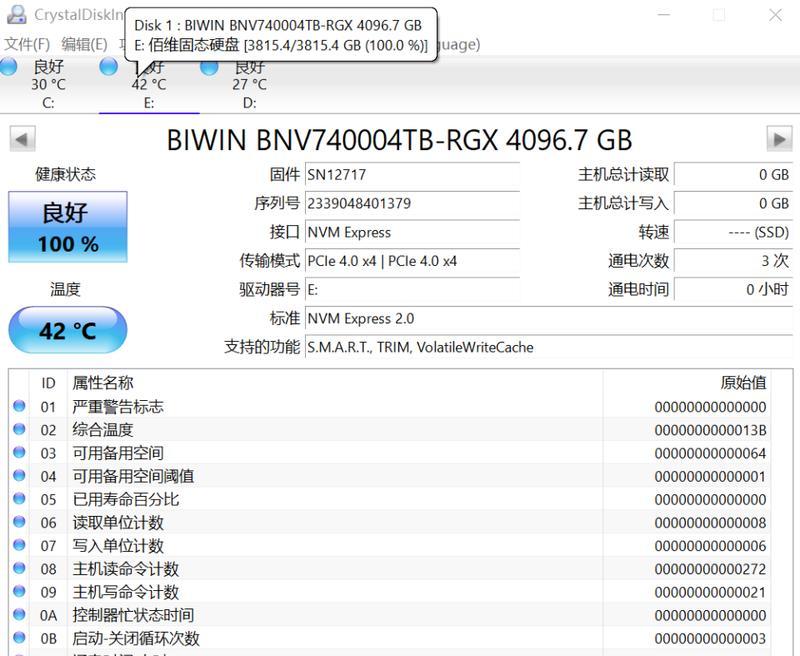Select the 已用寿命百分比 attribute row

pyautogui.click(x=390, y=499)
